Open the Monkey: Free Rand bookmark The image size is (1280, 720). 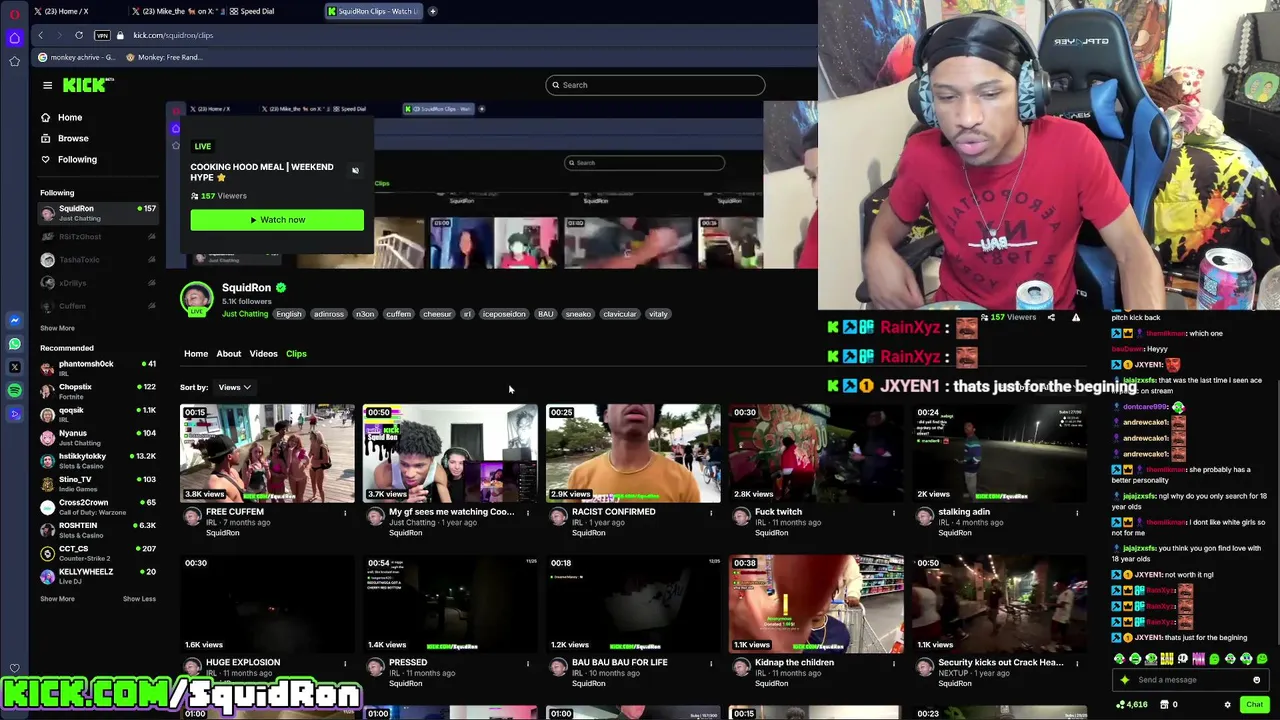click(165, 57)
